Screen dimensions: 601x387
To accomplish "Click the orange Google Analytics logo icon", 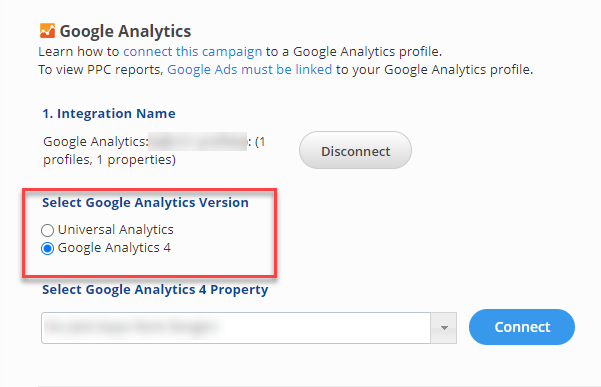I will tap(47, 31).
